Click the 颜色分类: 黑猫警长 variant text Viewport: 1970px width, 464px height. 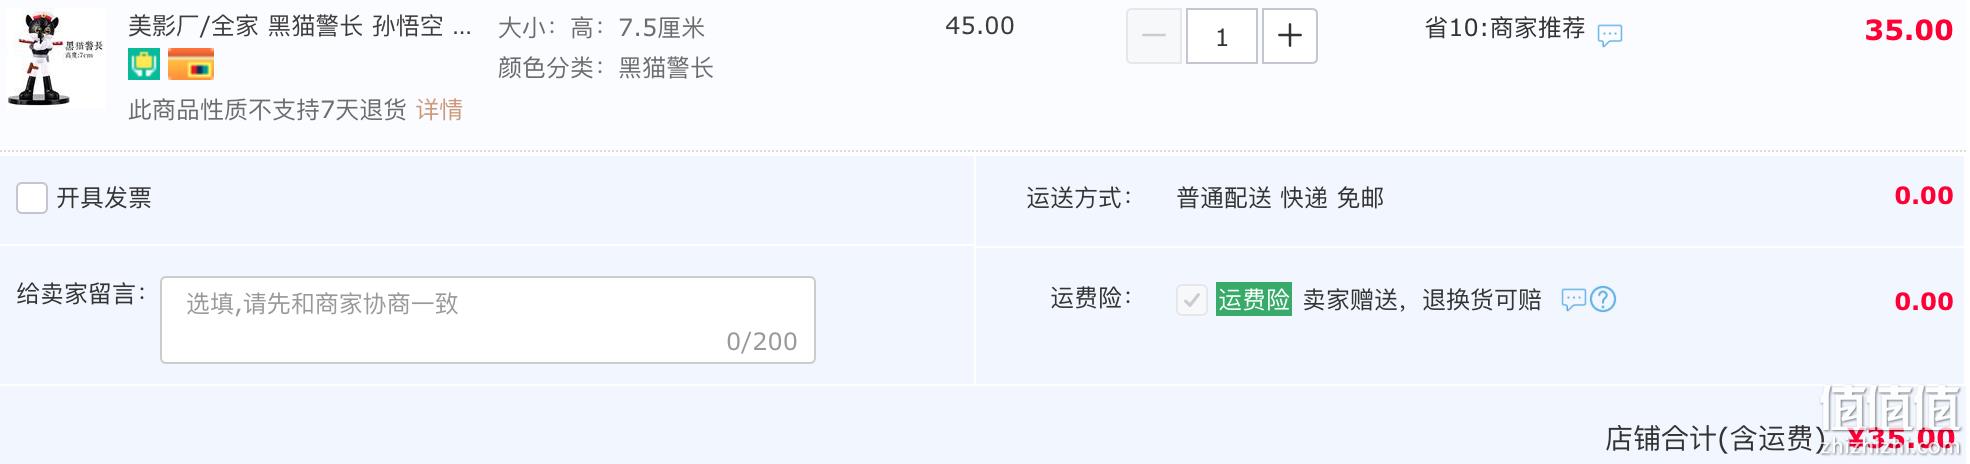coord(606,68)
